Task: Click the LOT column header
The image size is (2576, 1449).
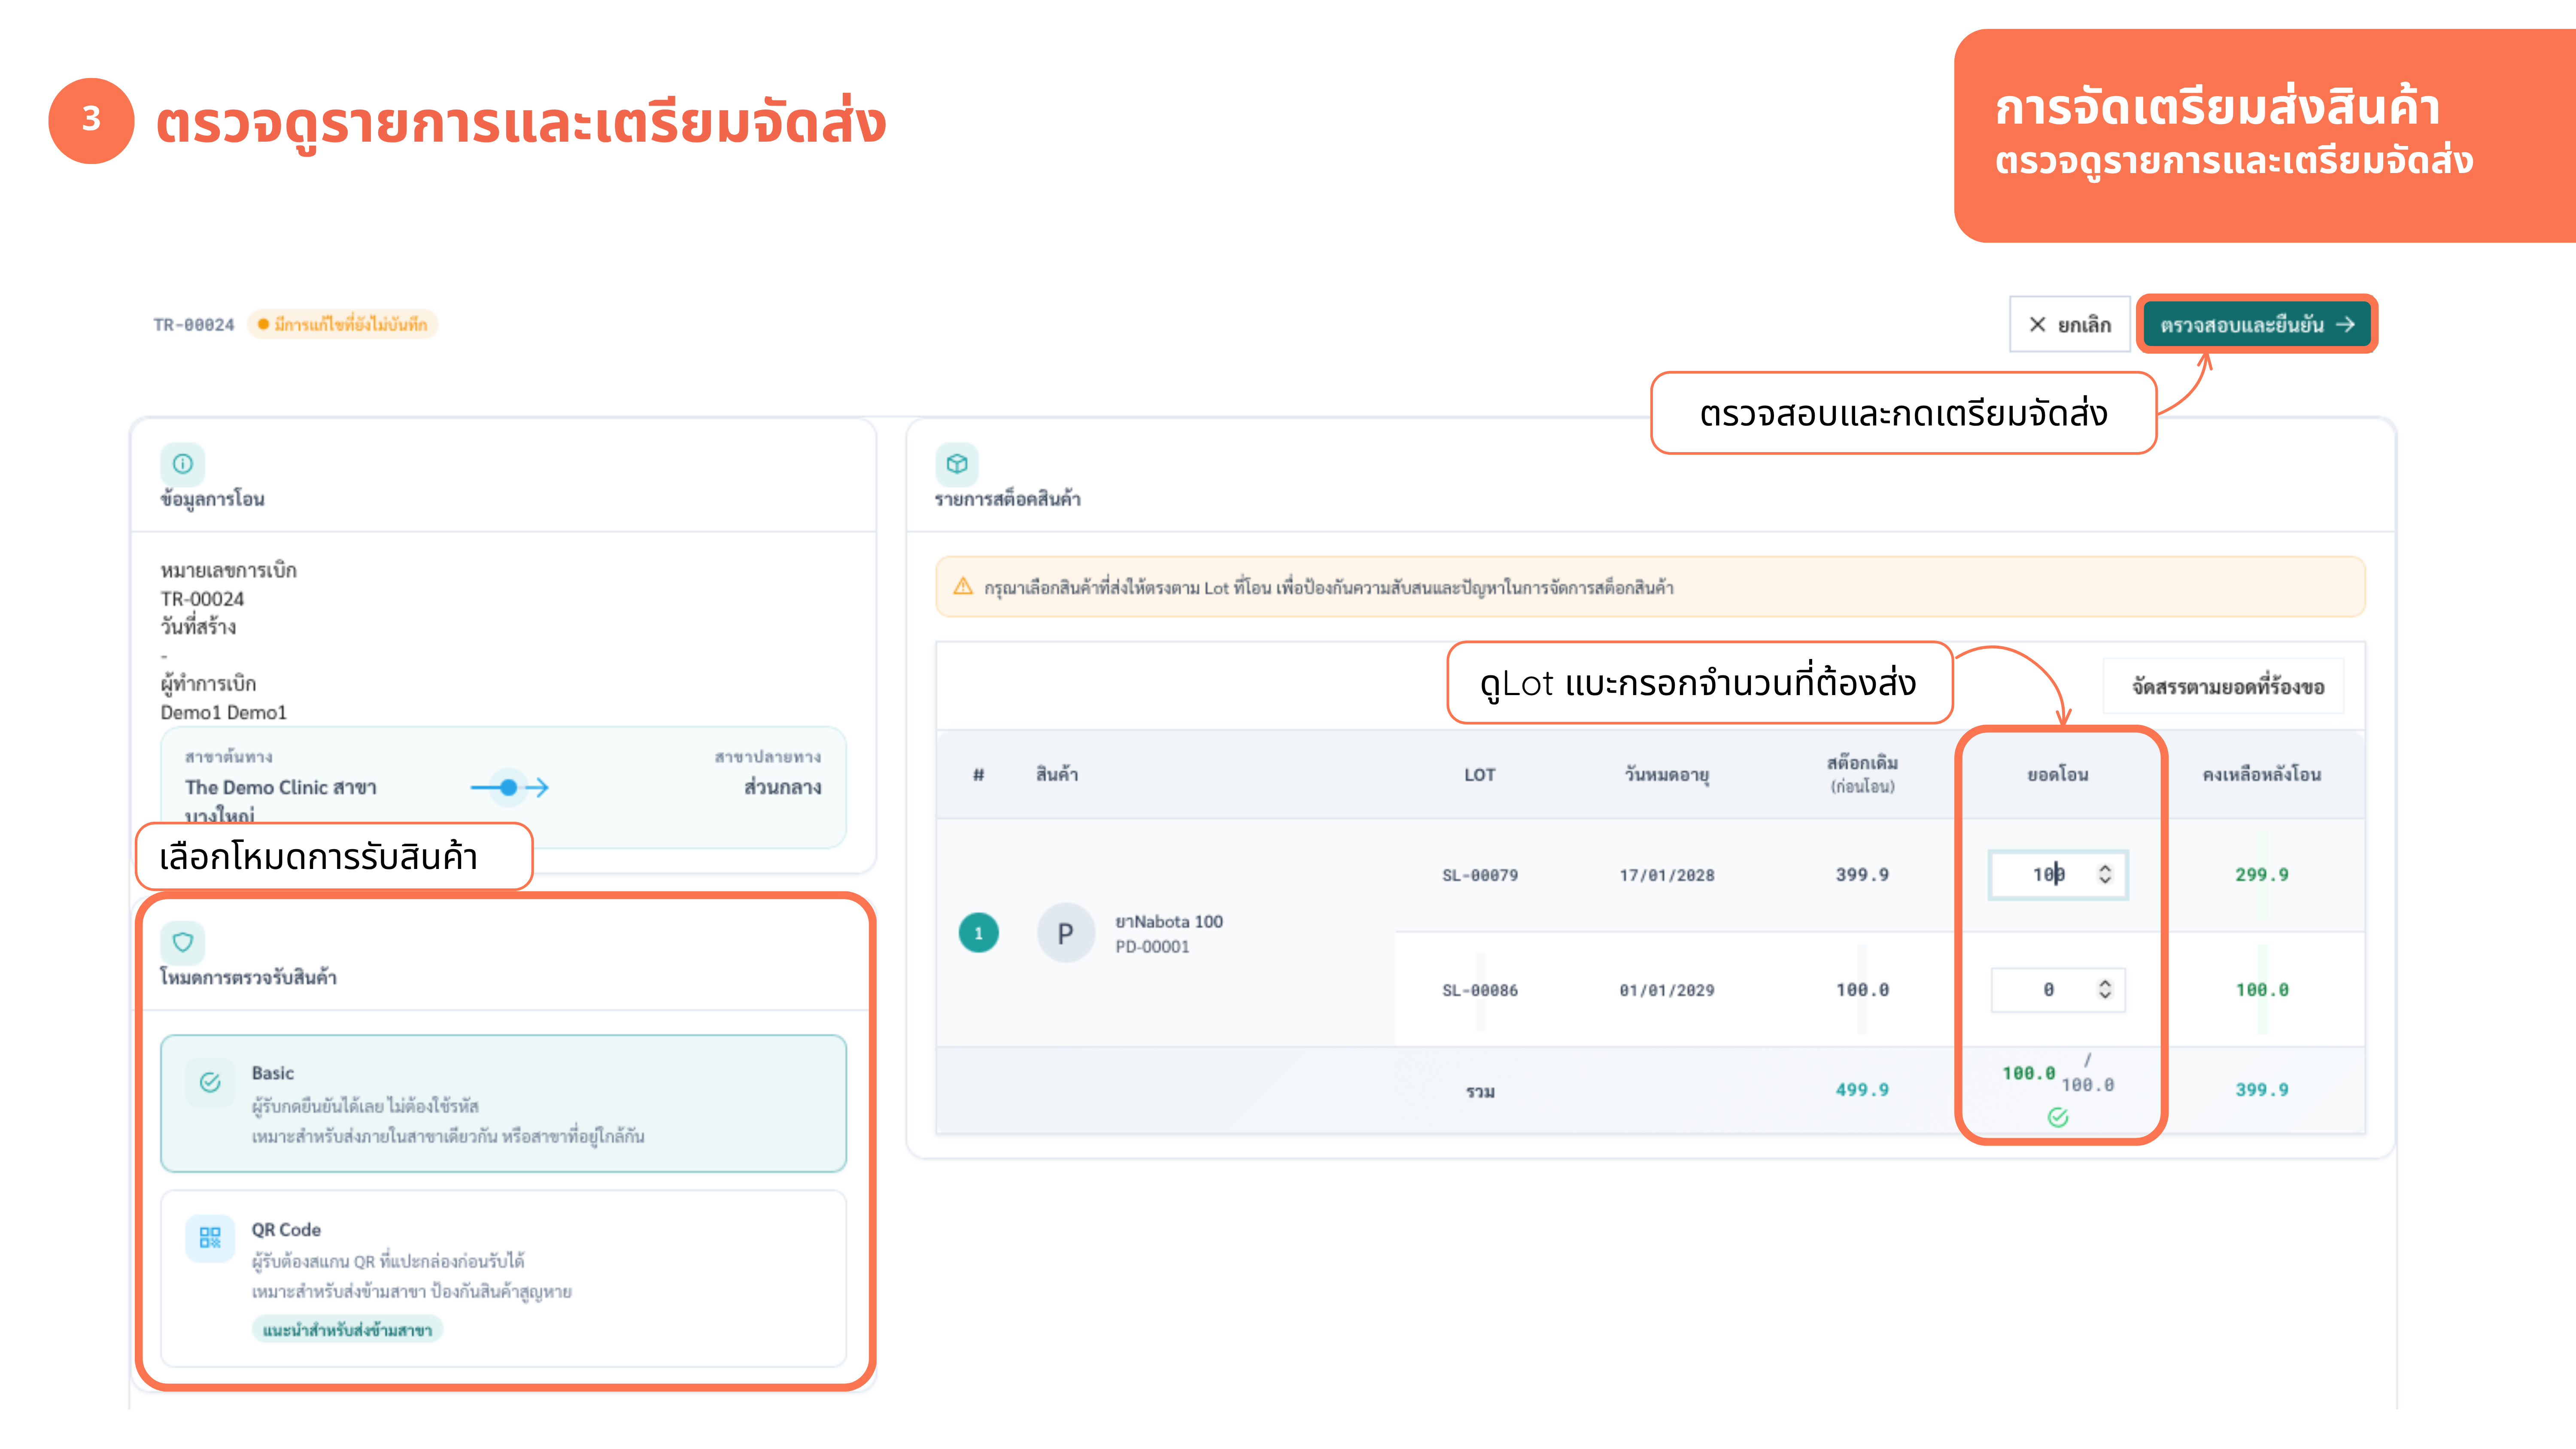Action: (x=1480, y=775)
